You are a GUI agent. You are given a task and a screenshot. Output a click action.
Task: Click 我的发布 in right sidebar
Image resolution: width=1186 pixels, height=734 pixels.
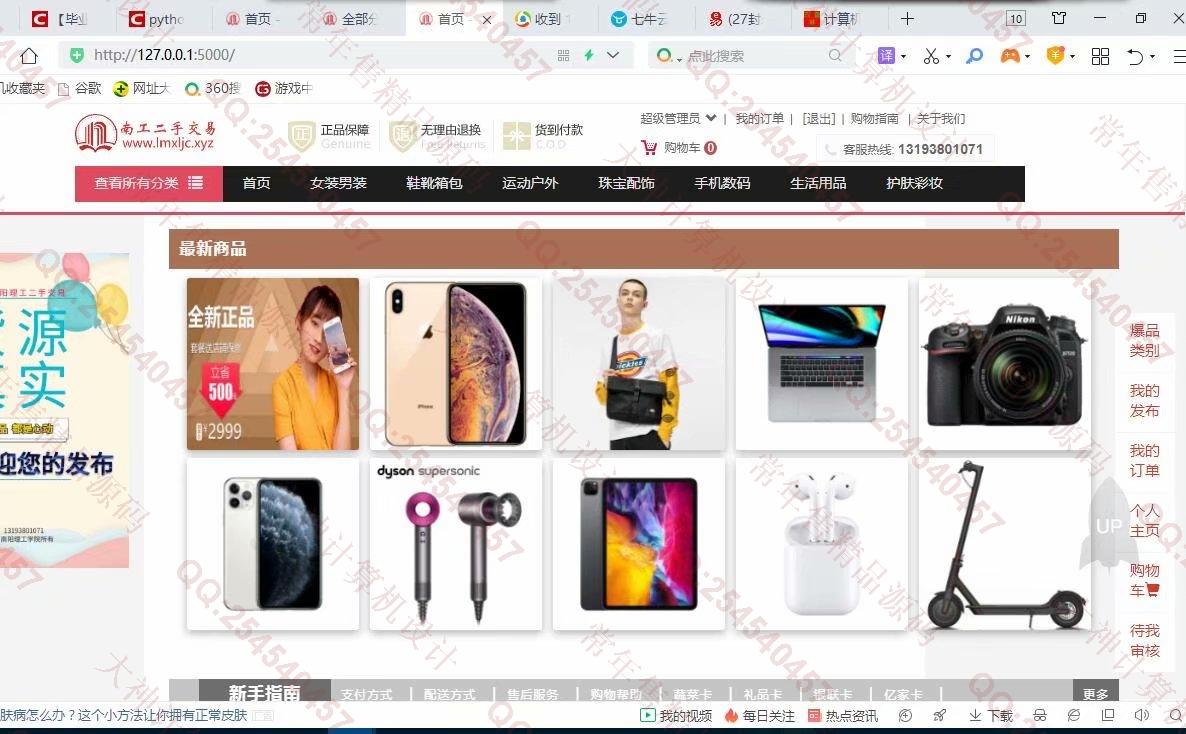[x=1144, y=400]
